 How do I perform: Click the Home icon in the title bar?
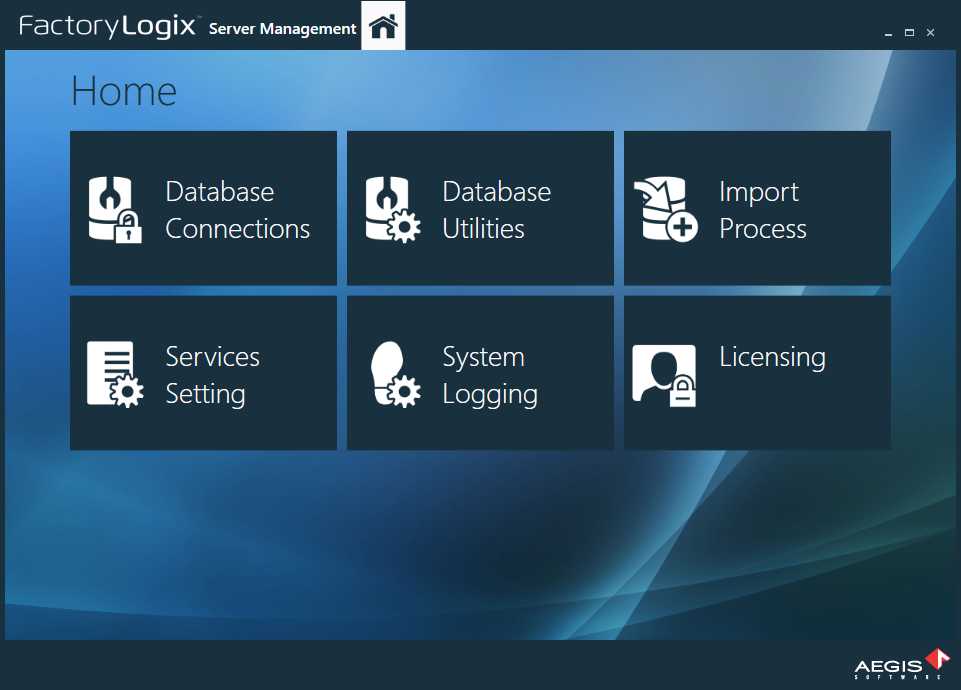click(383, 24)
